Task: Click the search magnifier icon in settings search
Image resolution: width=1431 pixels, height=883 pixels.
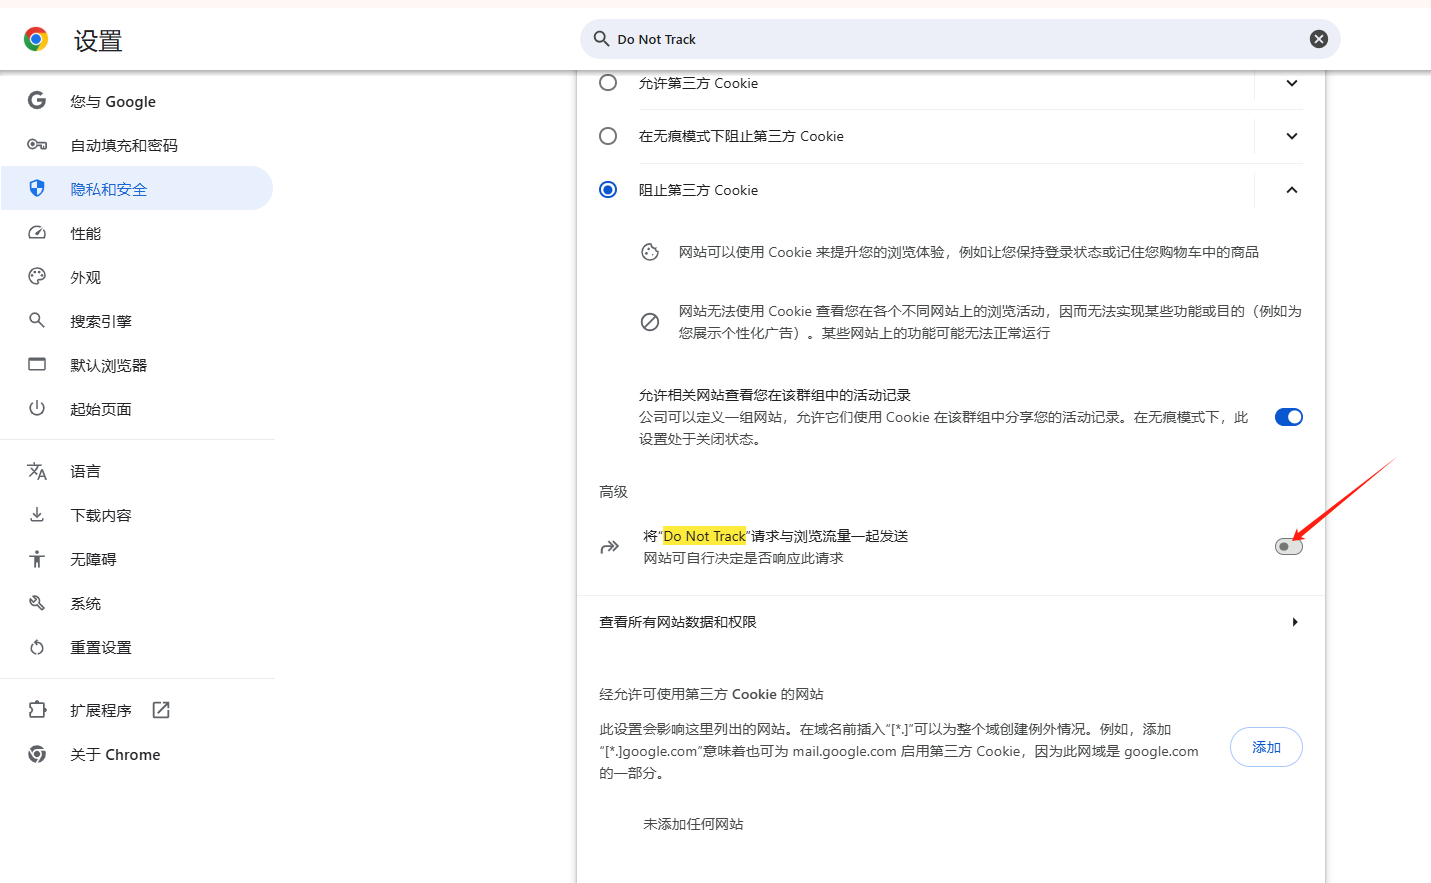Action: click(601, 39)
